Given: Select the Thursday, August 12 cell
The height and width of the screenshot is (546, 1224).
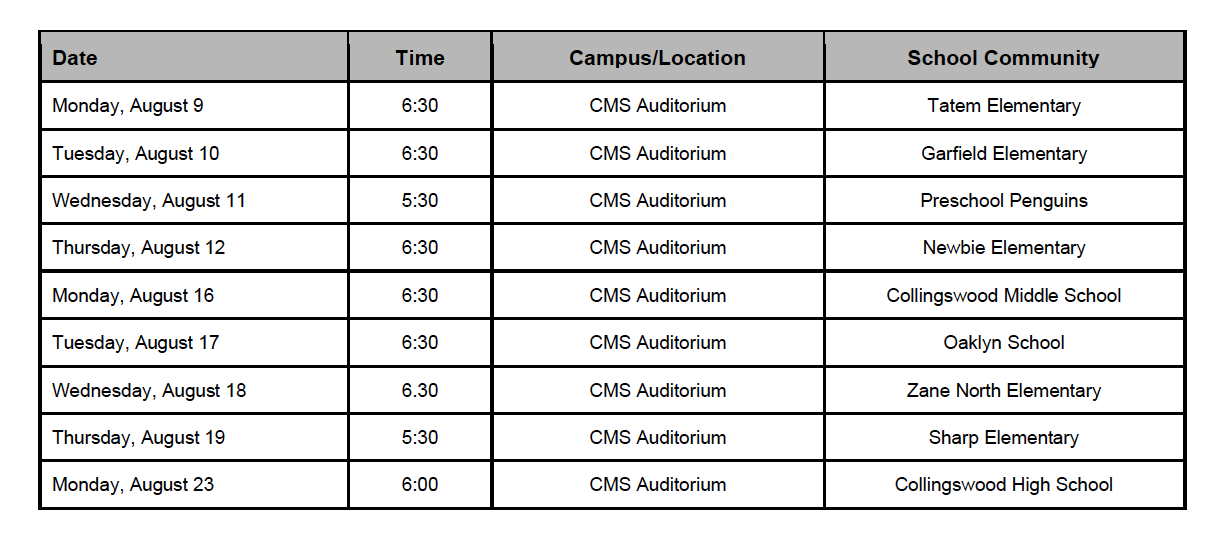Looking at the screenshot, I should (195, 247).
